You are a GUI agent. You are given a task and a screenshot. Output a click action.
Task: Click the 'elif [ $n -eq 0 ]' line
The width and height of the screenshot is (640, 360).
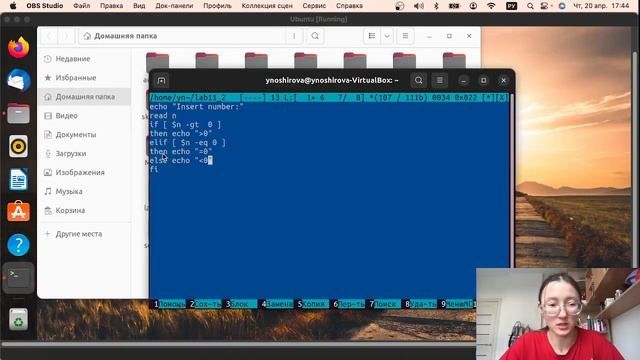[x=187, y=142]
